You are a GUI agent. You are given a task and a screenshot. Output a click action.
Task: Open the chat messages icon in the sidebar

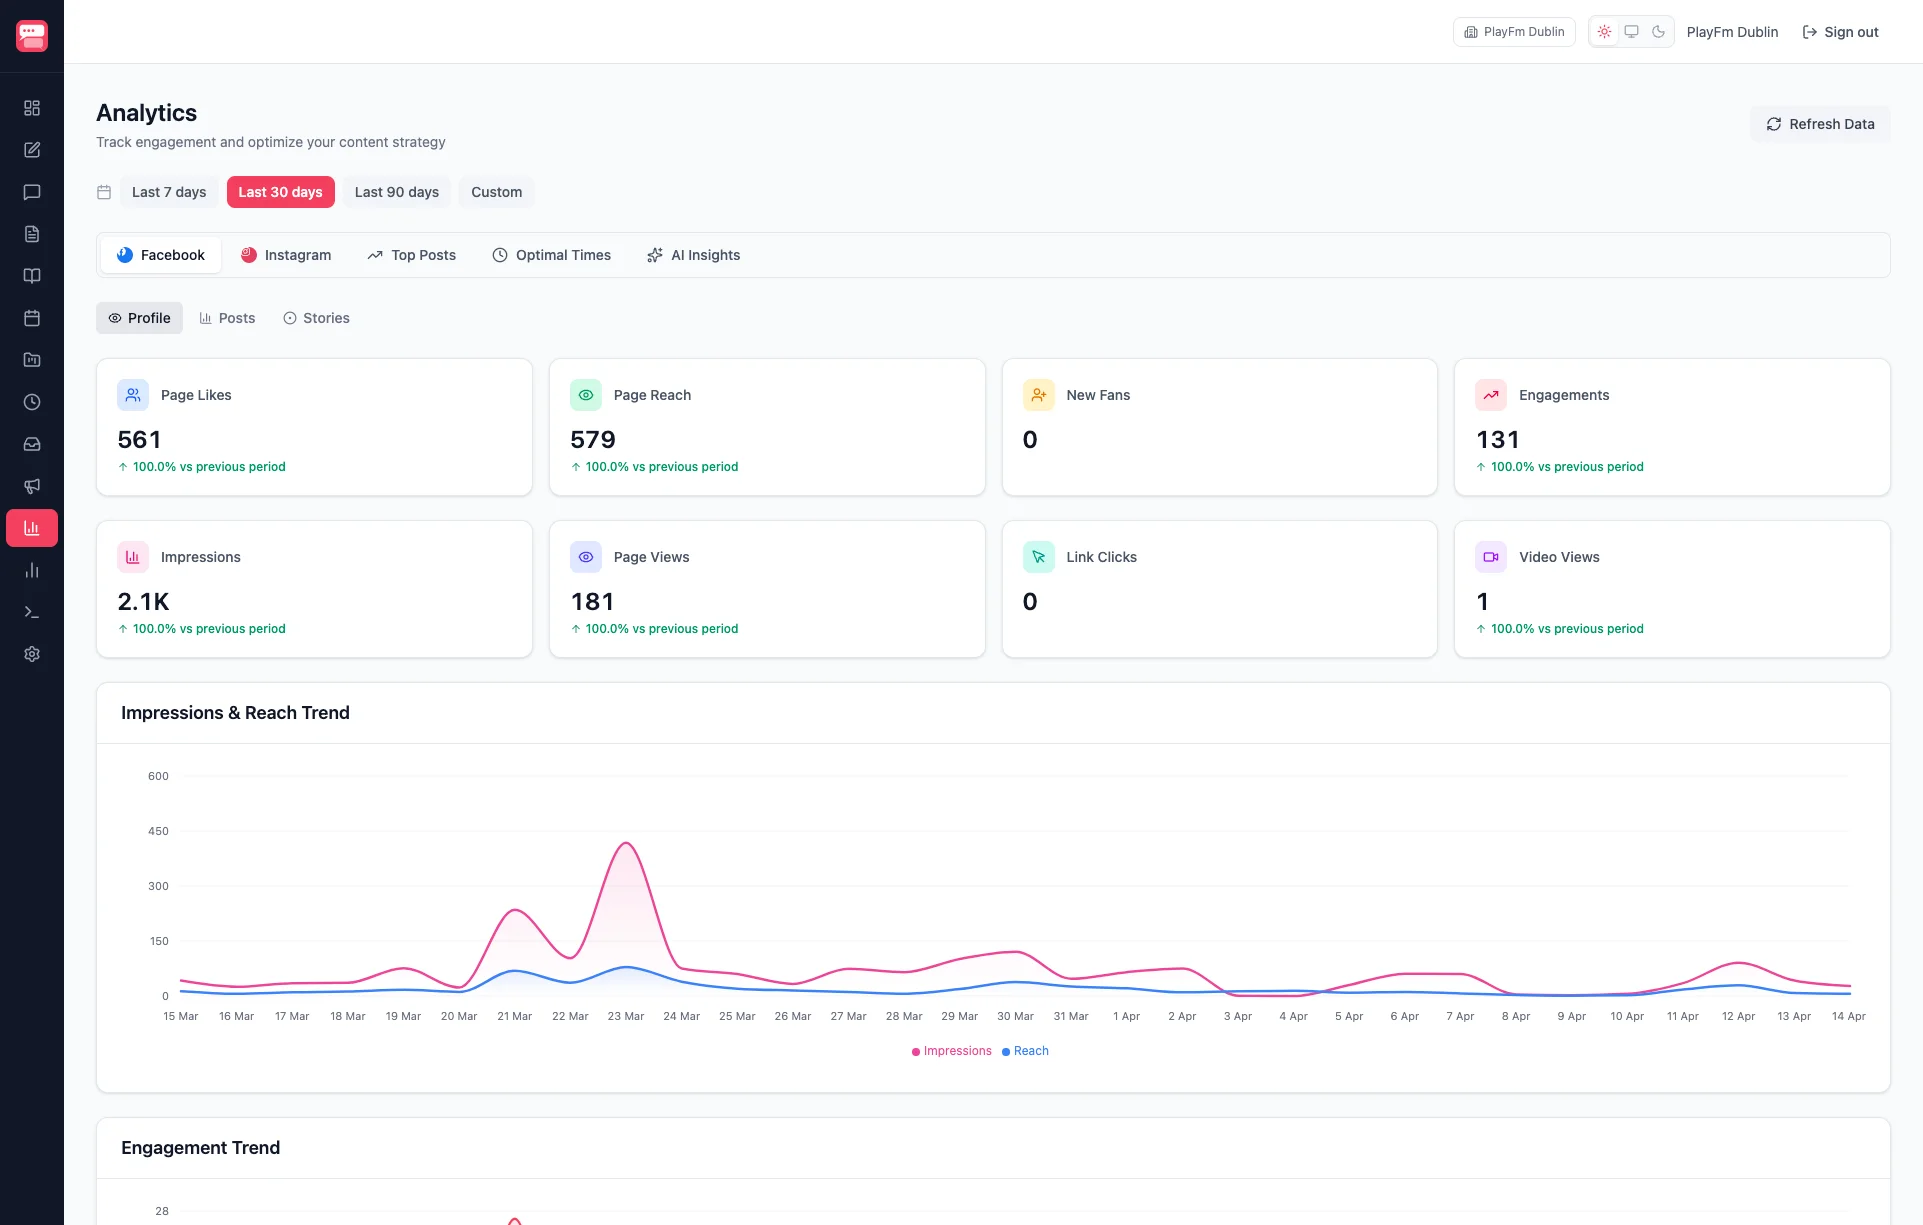click(32, 192)
